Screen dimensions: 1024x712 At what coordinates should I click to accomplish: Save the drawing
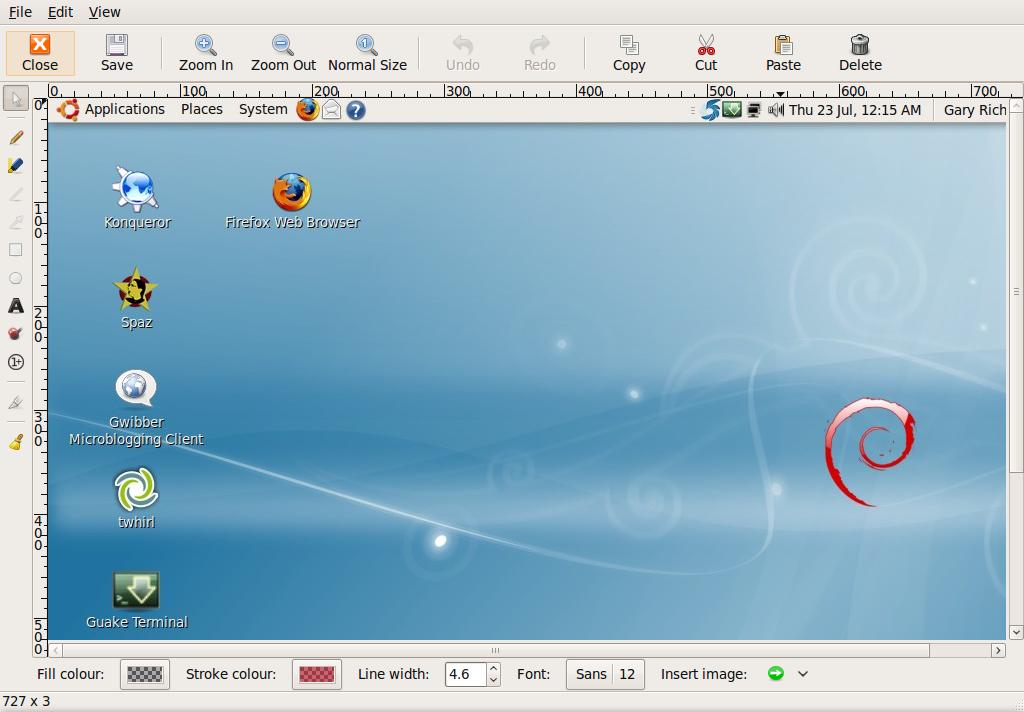click(117, 53)
